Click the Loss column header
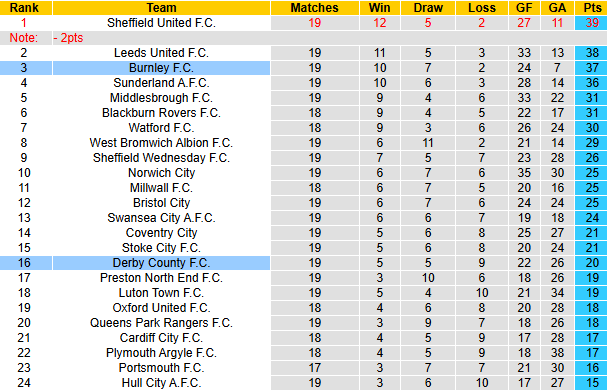Viewport: 607px width, 391px height. (482, 8)
